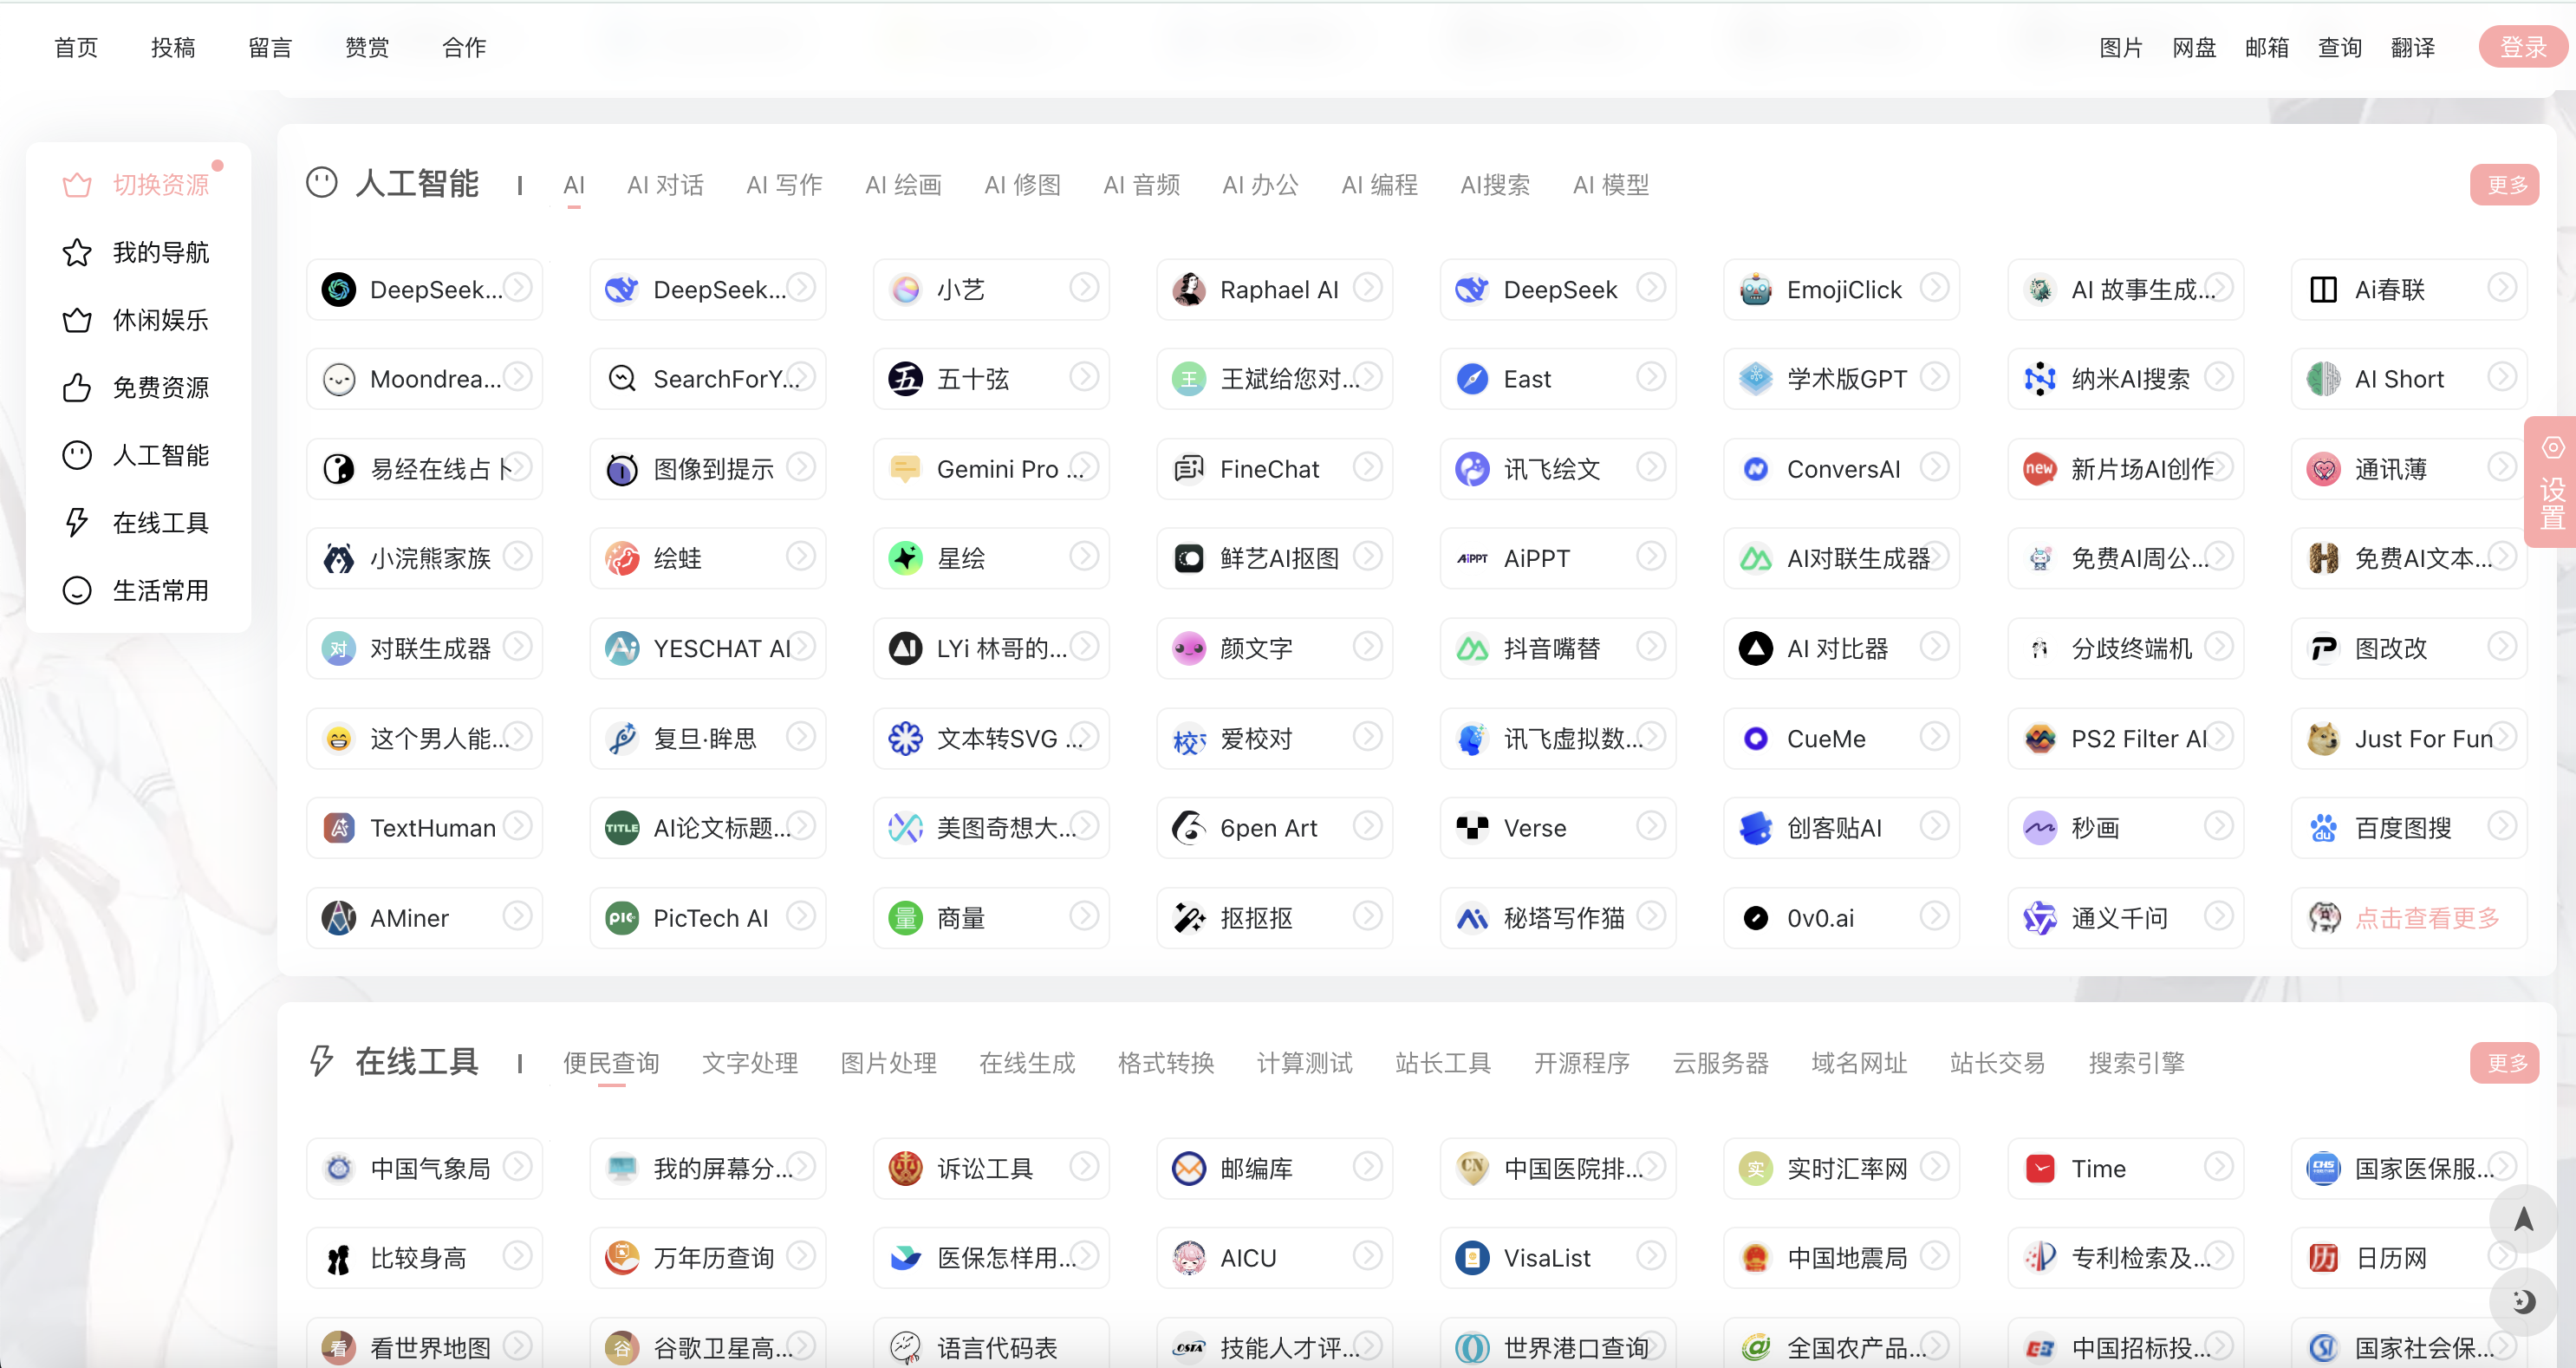The width and height of the screenshot is (2576, 1368).
Task: Click the 新片场AI创作 red icon
Action: [2039, 469]
